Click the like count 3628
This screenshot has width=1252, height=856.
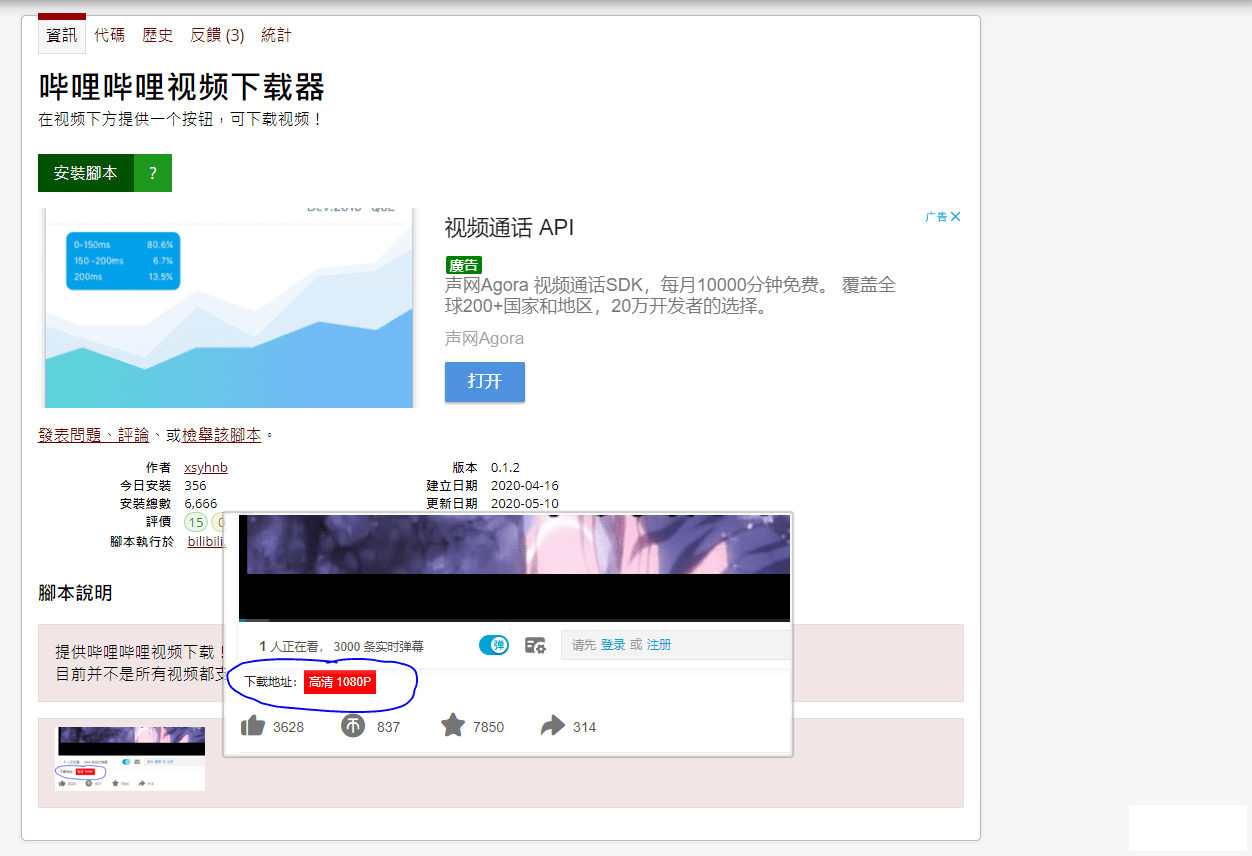point(288,727)
